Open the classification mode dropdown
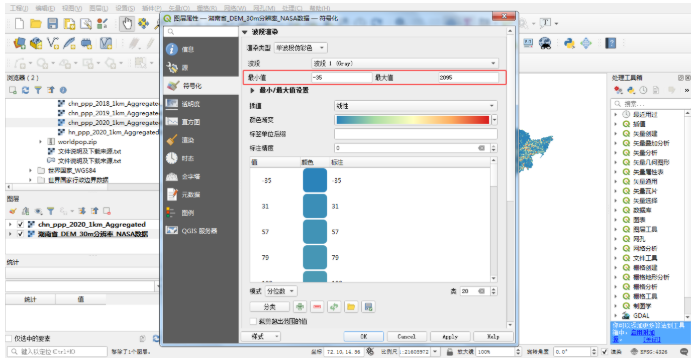 tap(281, 291)
